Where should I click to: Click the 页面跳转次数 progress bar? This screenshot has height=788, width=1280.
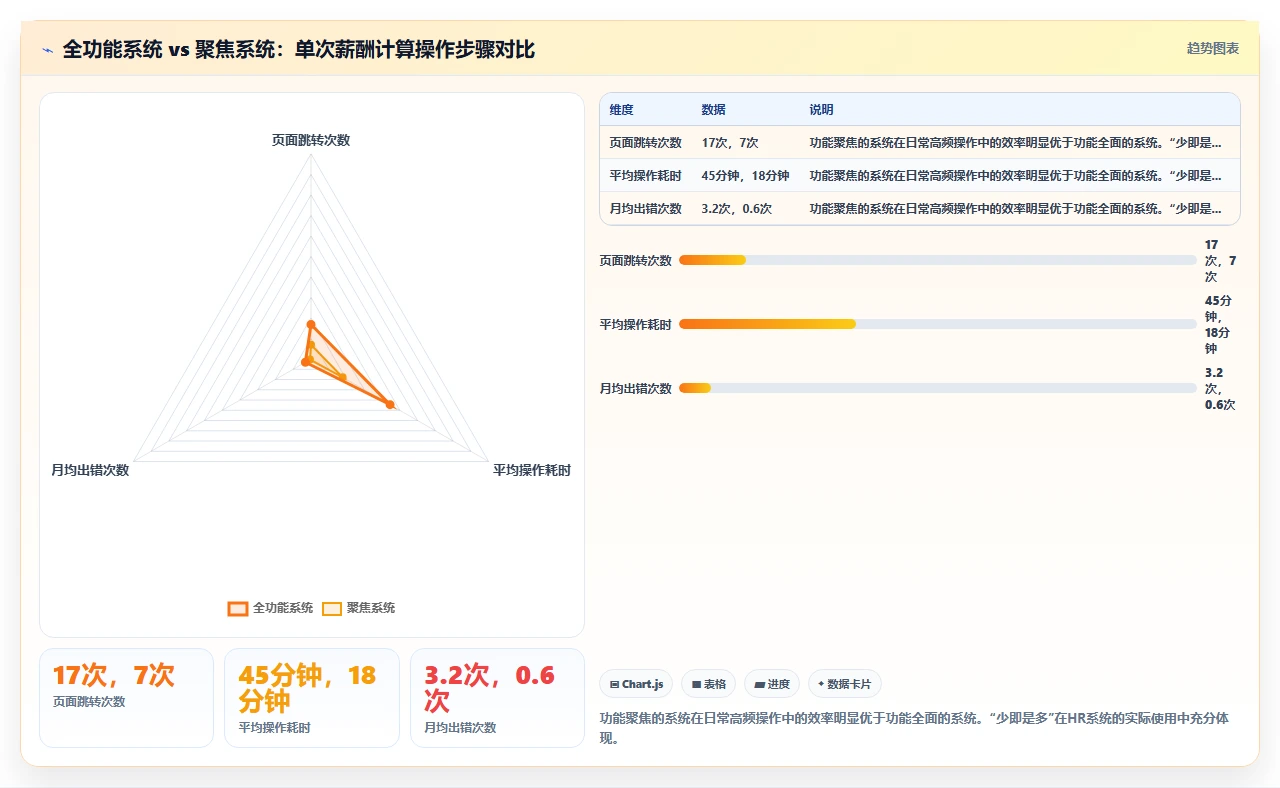937,260
